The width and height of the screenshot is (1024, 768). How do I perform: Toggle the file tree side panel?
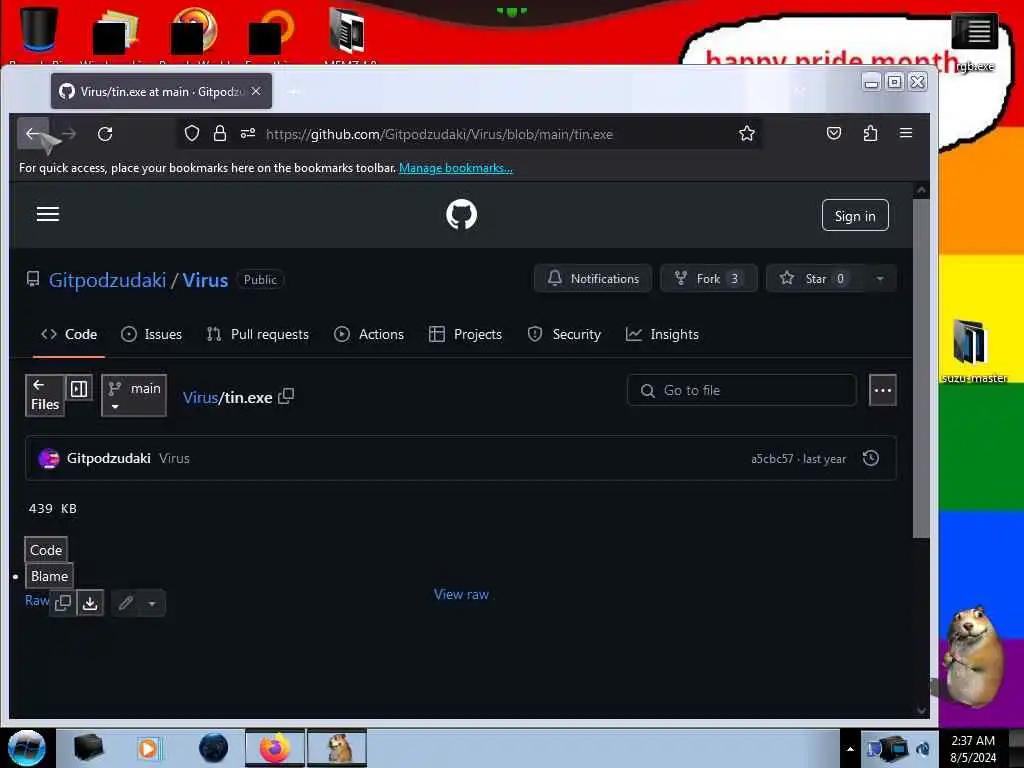(x=79, y=389)
